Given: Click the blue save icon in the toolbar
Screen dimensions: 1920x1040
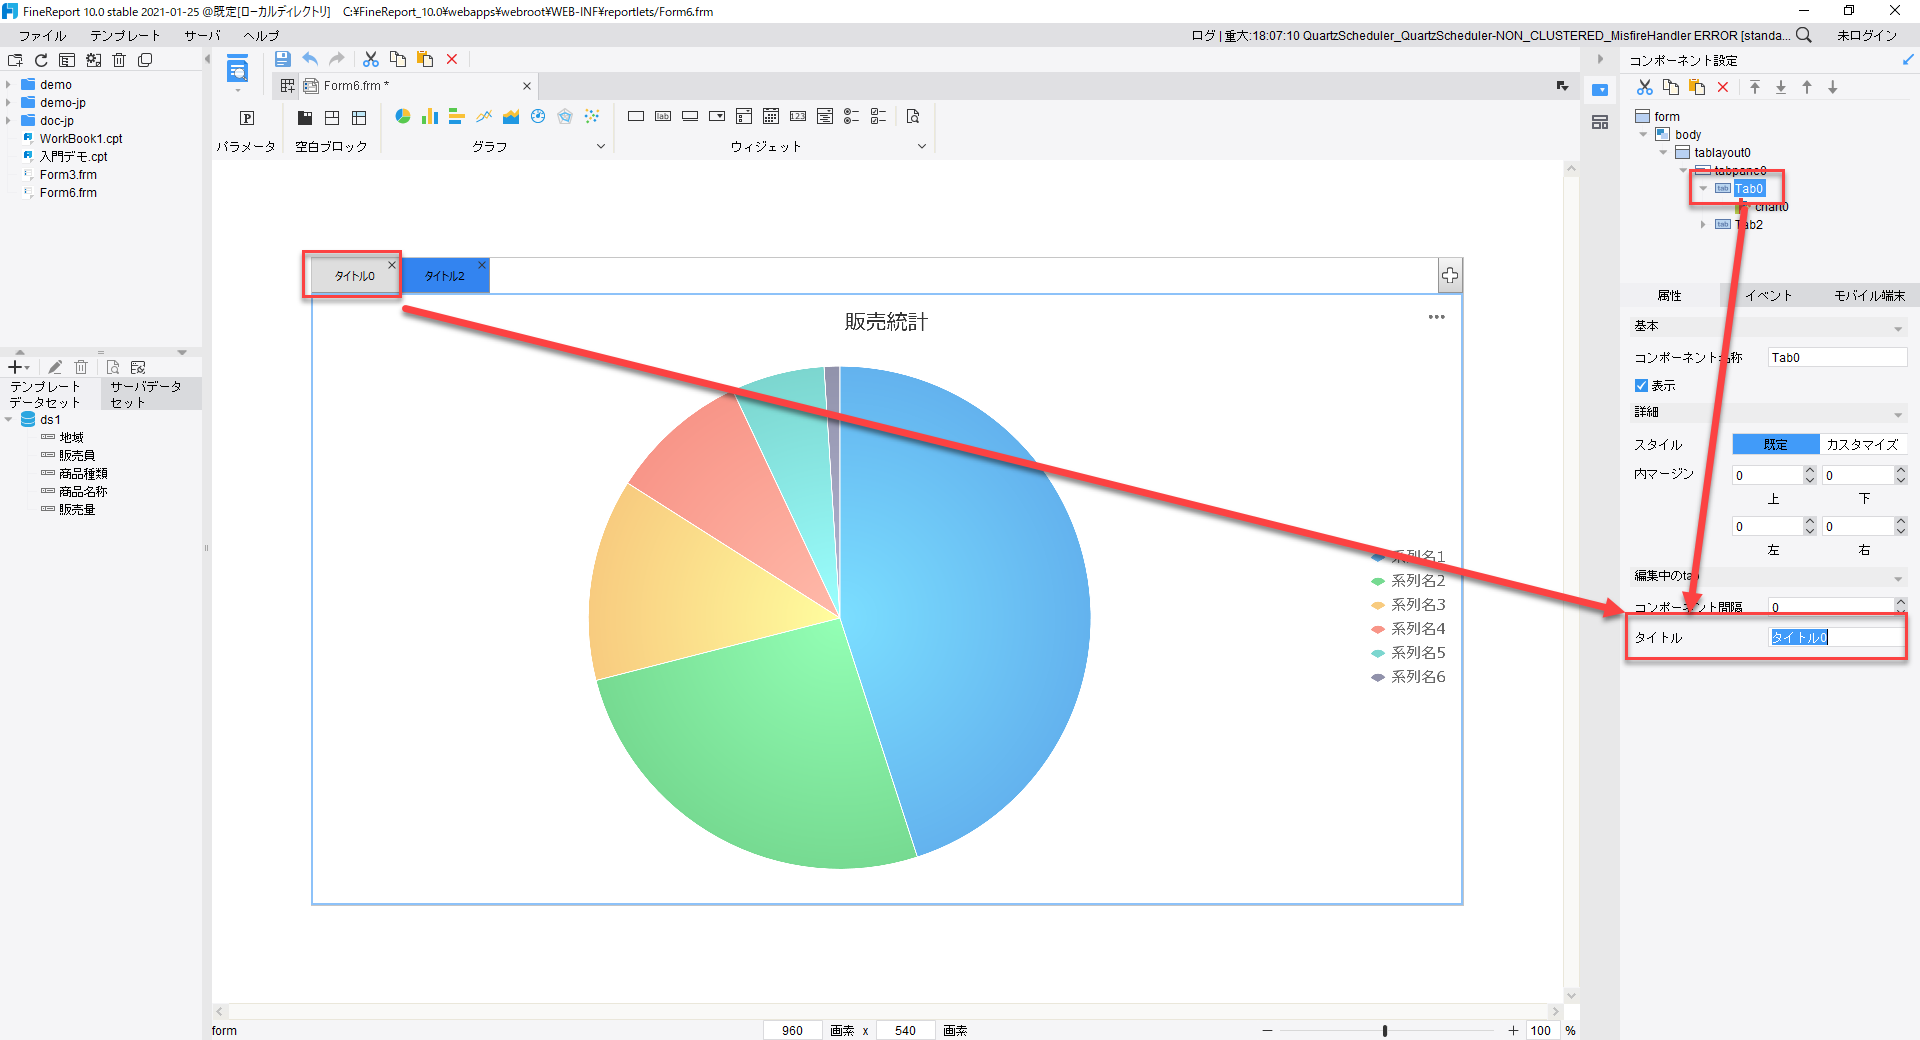Looking at the screenshot, I should point(283,59).
